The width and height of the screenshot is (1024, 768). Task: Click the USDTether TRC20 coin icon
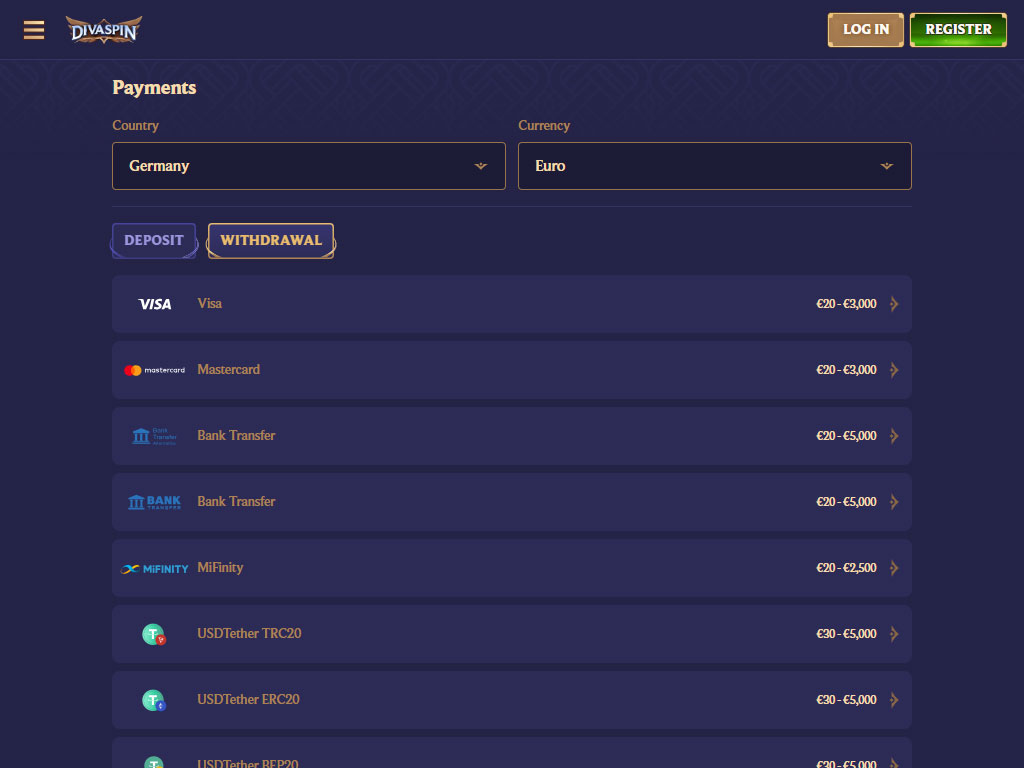coord(154,634)
